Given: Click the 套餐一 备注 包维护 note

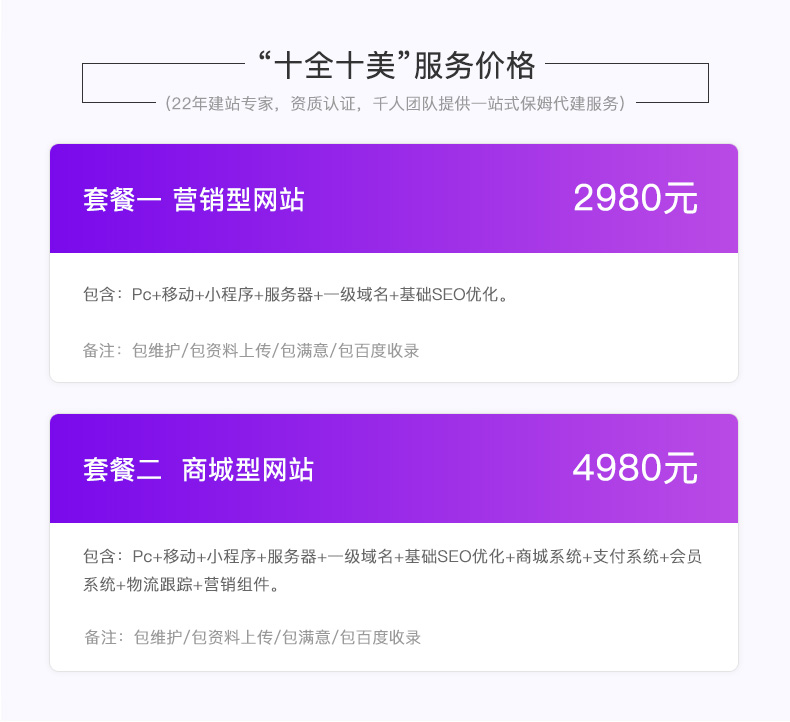Looking at the screenshot, I should point(251,351).
